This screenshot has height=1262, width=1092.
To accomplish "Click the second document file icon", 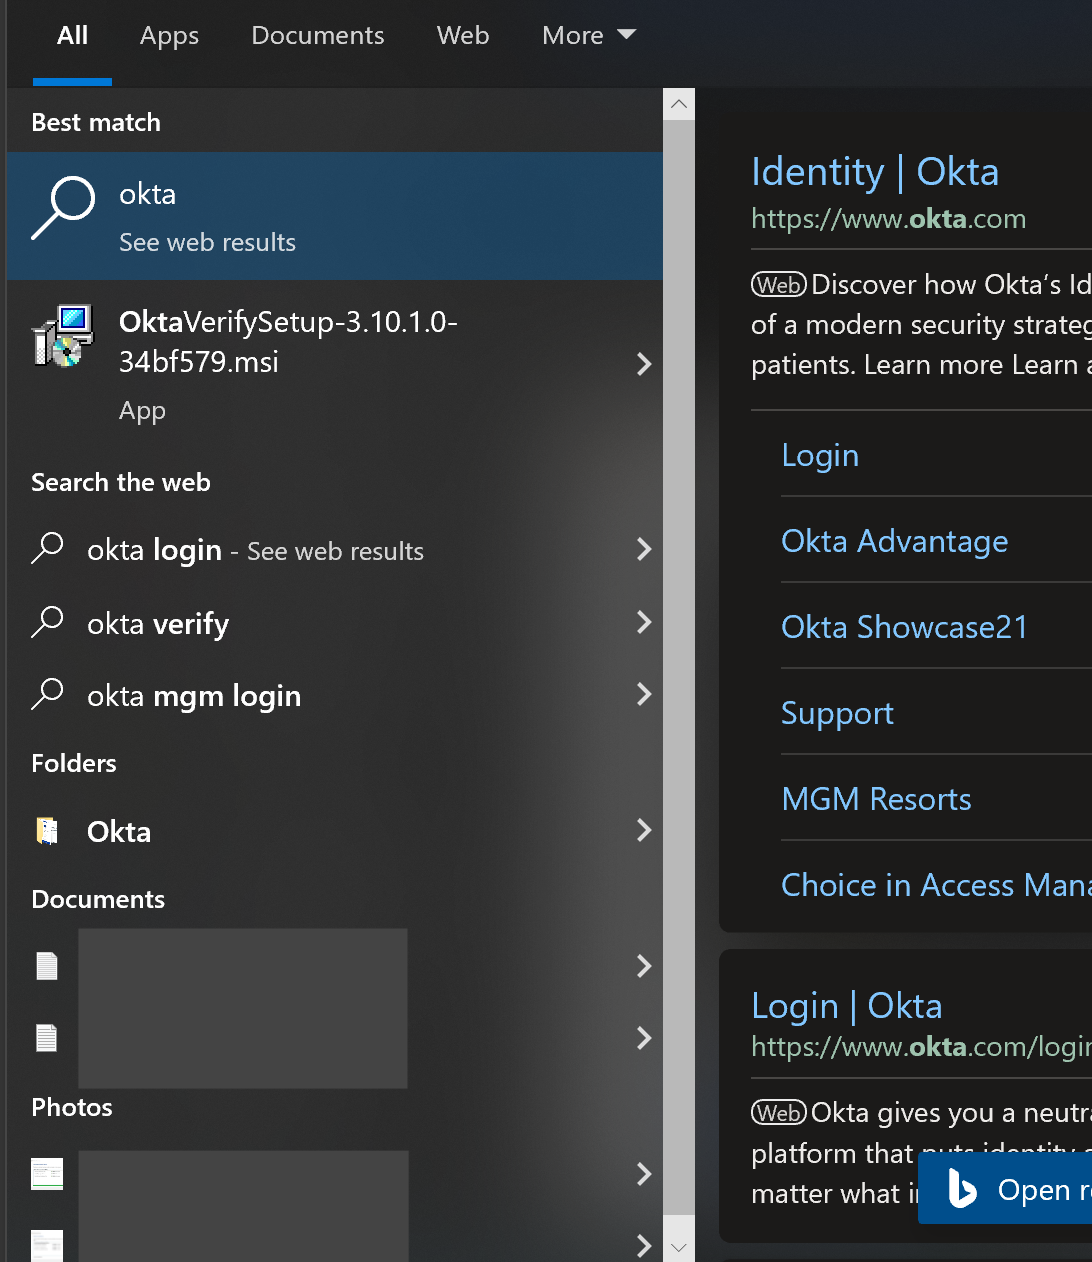I will (47, 1038).
